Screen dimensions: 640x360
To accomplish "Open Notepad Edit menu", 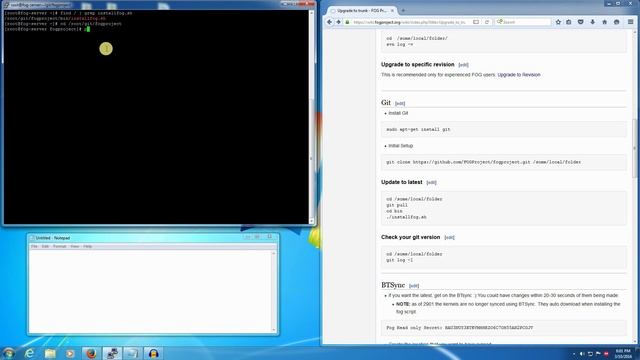I will [x=45, y=247].
